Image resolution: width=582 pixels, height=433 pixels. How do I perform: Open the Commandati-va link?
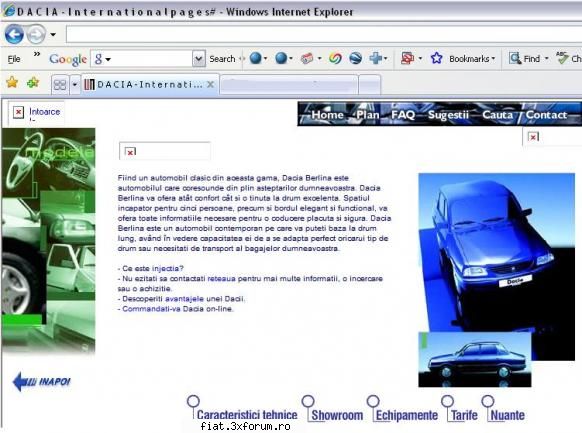click(151, 309)
